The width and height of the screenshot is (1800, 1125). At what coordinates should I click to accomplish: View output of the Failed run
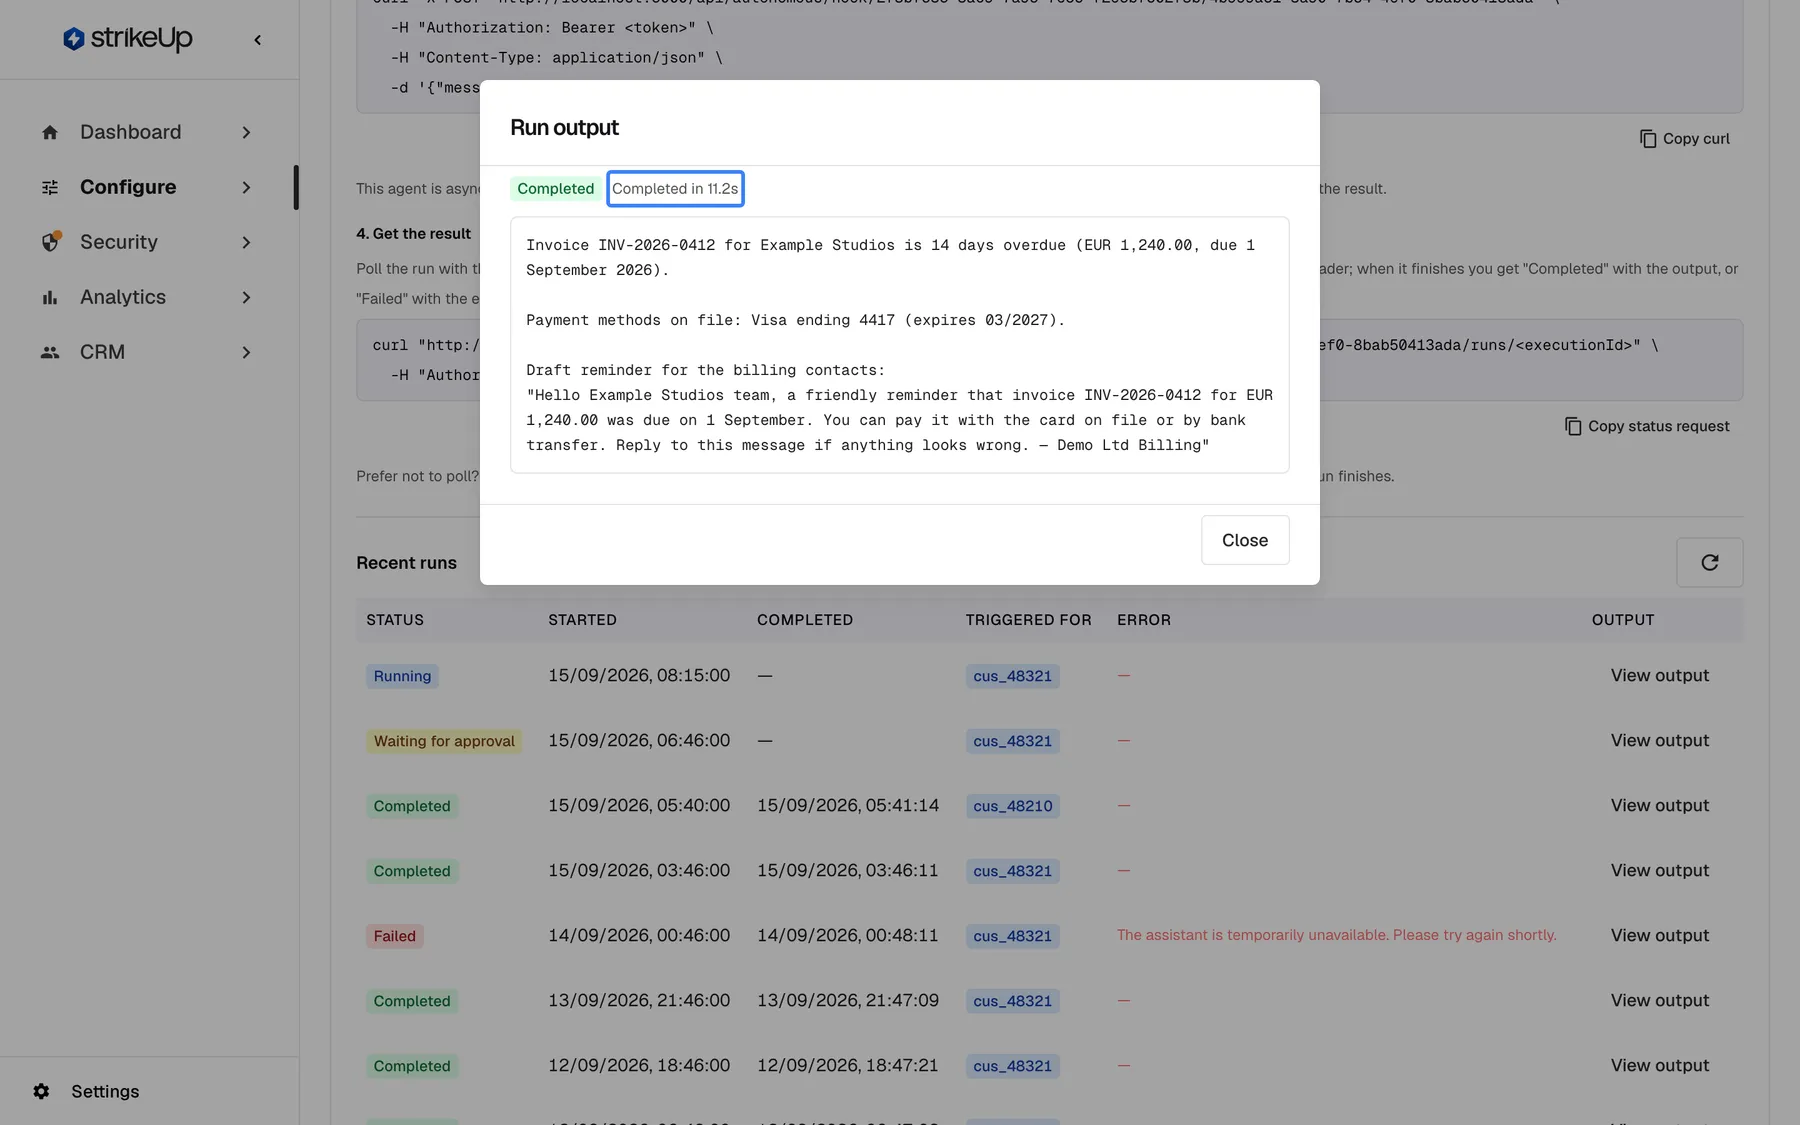[x=1659, y=936]
